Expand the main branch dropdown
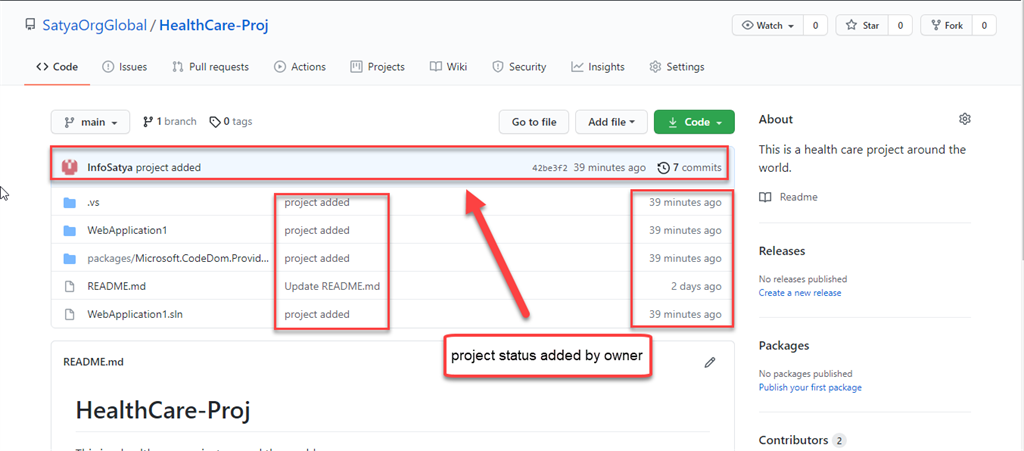The width and height of the screenshot is (1024, 451). pyautogui.click(x=90, y=122)
